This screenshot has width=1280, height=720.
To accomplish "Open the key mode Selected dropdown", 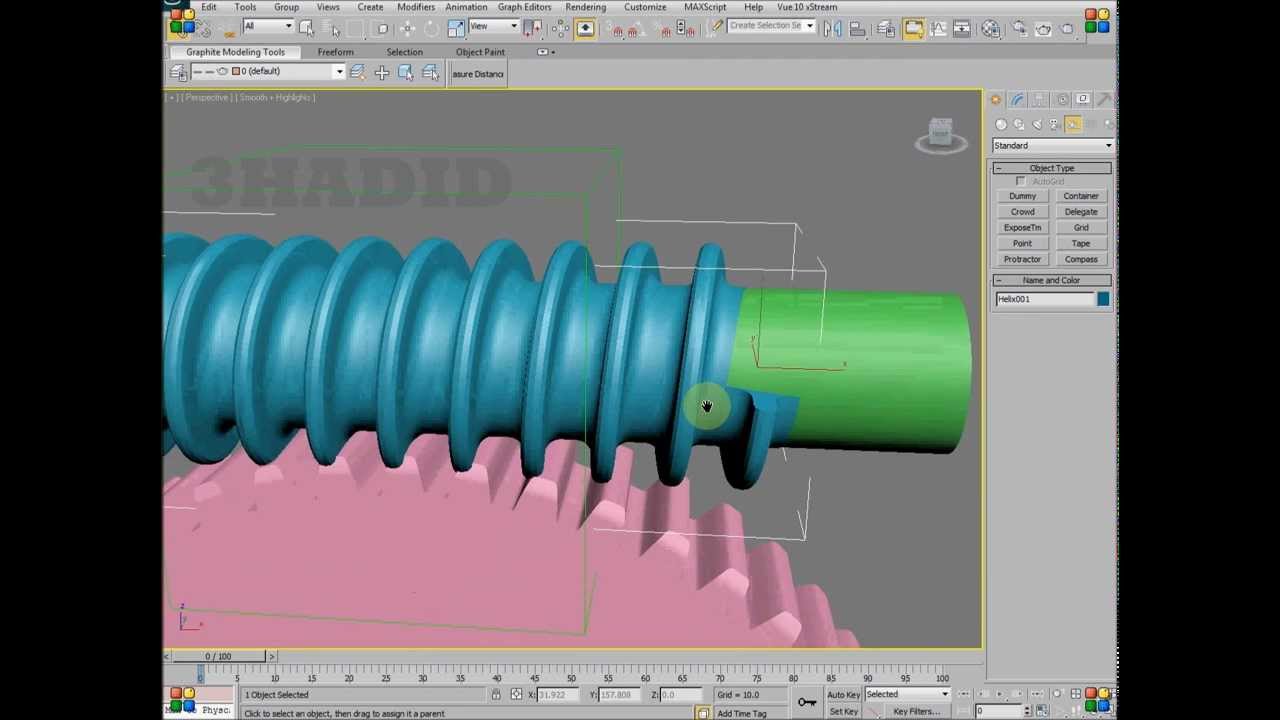I will click(907, 694).
